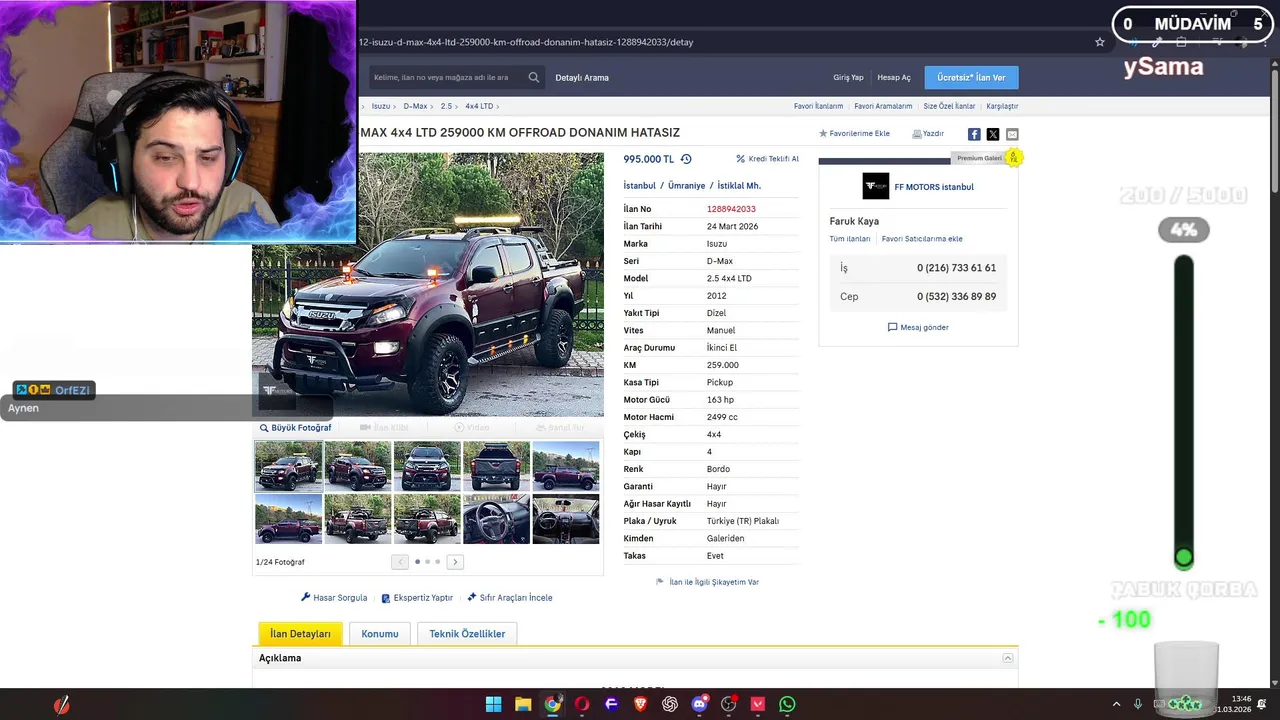Open Büyük Fotoğraf view

[x=295, y=428]
